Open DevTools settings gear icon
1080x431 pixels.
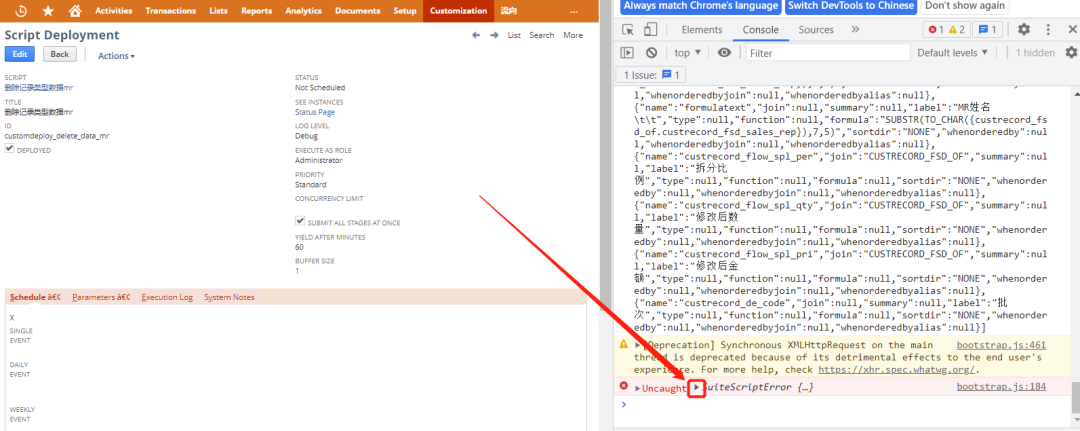pos(1024,30)
